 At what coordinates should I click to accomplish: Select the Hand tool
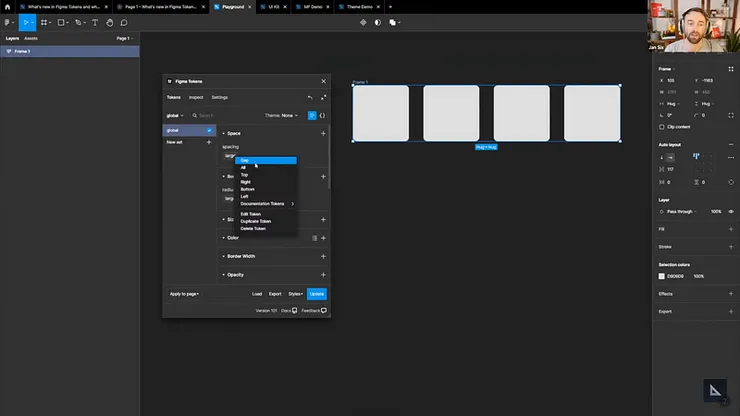coord(109,22)
